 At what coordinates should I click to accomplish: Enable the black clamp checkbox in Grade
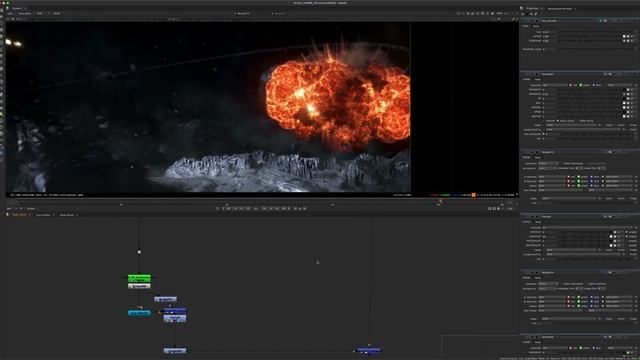(x=558, y=121)
